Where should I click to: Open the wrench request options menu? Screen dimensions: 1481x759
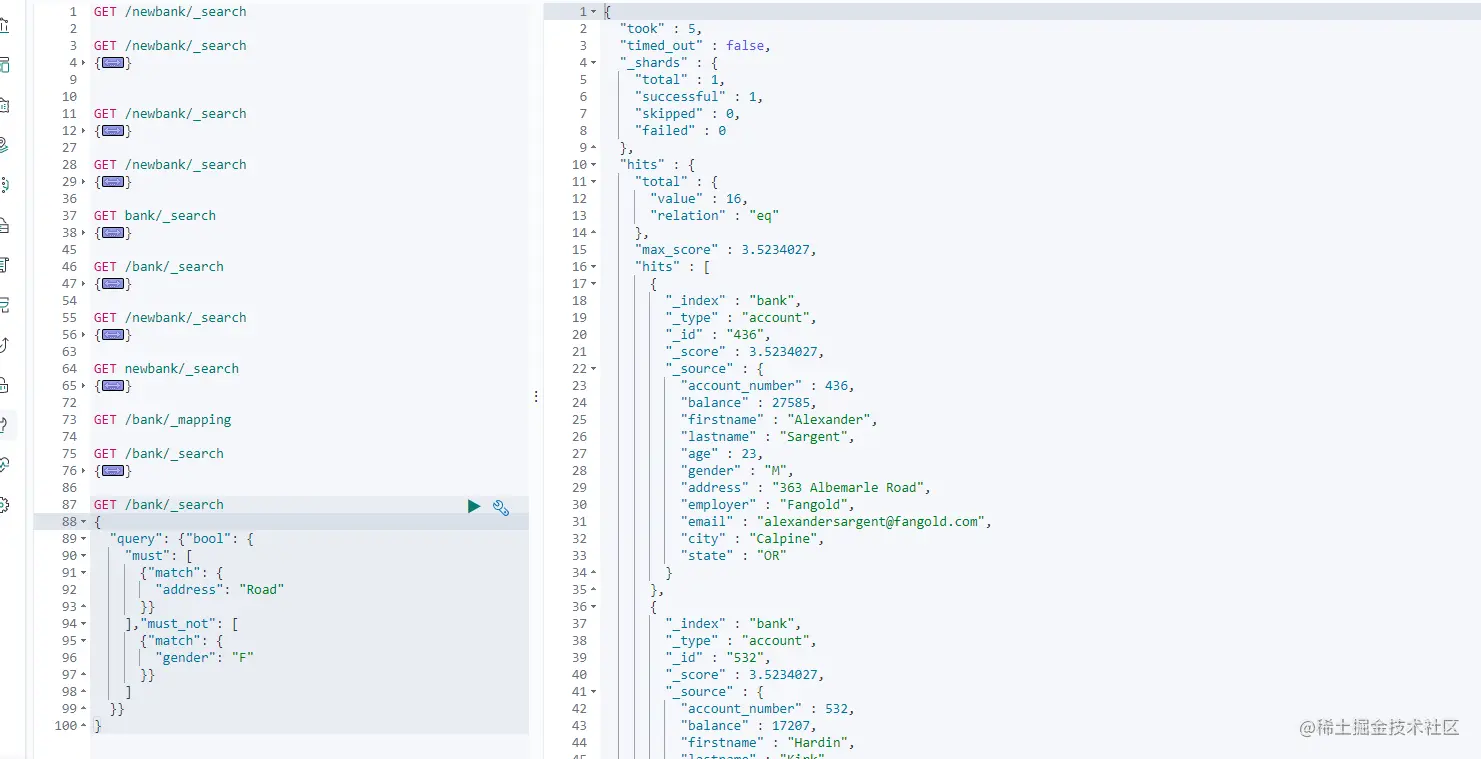pyautogui.click(x=501, y=507)
